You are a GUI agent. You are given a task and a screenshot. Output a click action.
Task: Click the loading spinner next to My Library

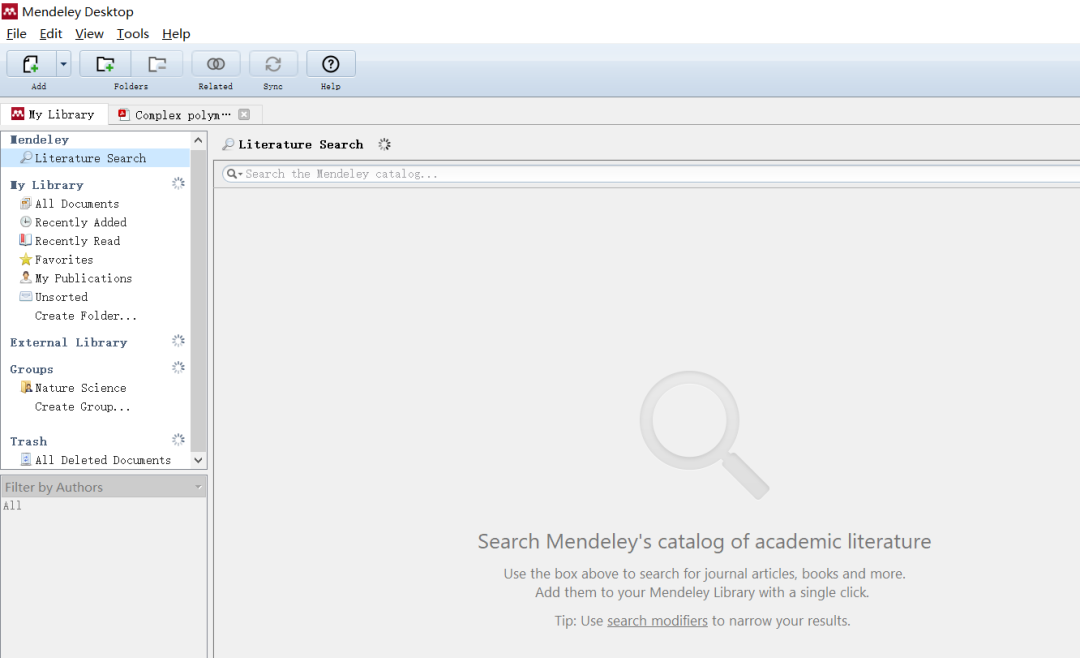point(178,183)
